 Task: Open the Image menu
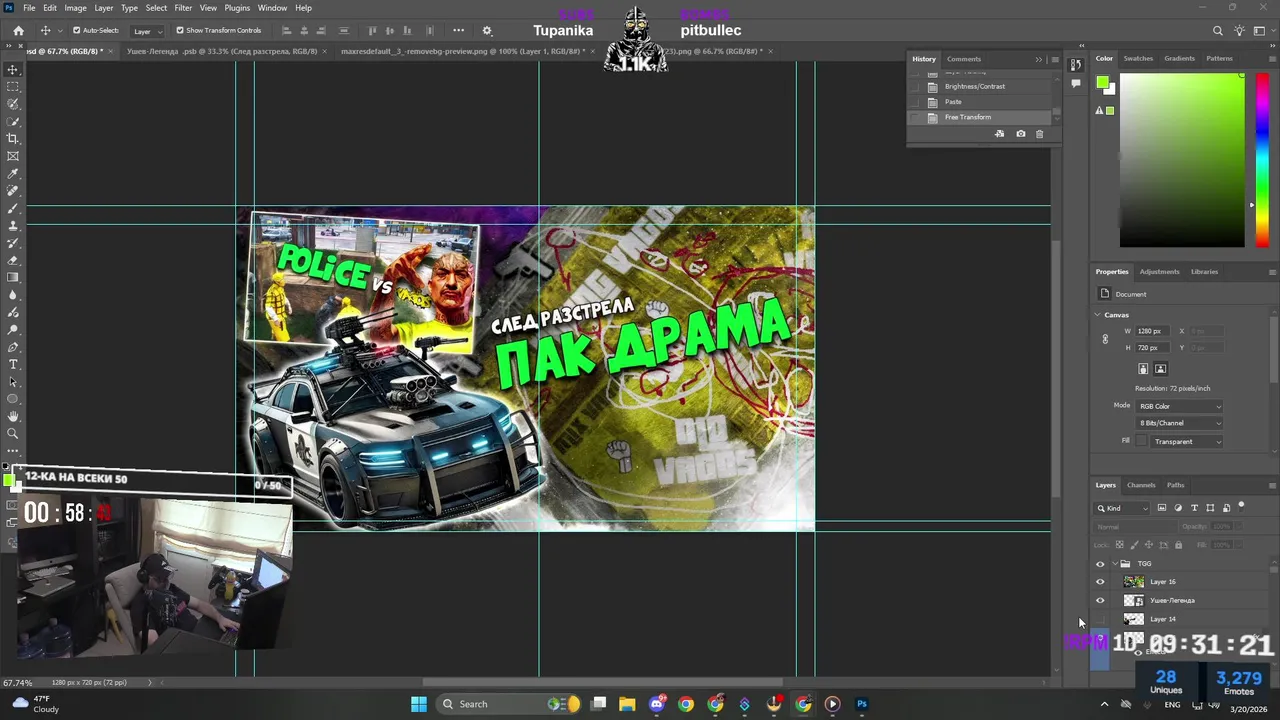(75, 8)
